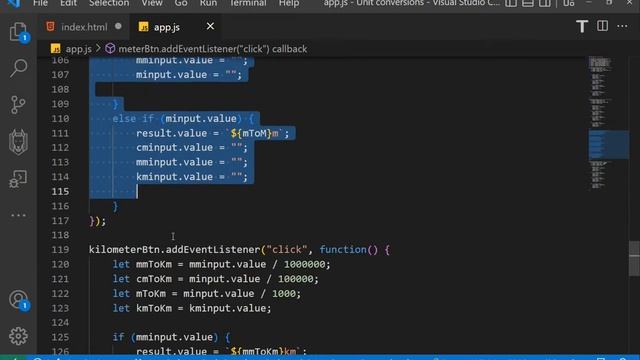Open the Go menu

coord(181,3)
